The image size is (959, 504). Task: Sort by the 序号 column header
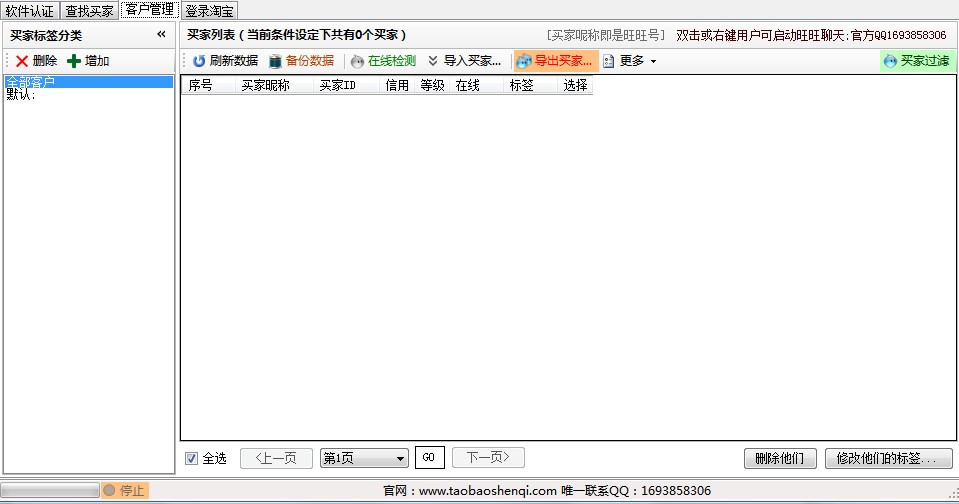pyautogui.click(x=208, y=85)
